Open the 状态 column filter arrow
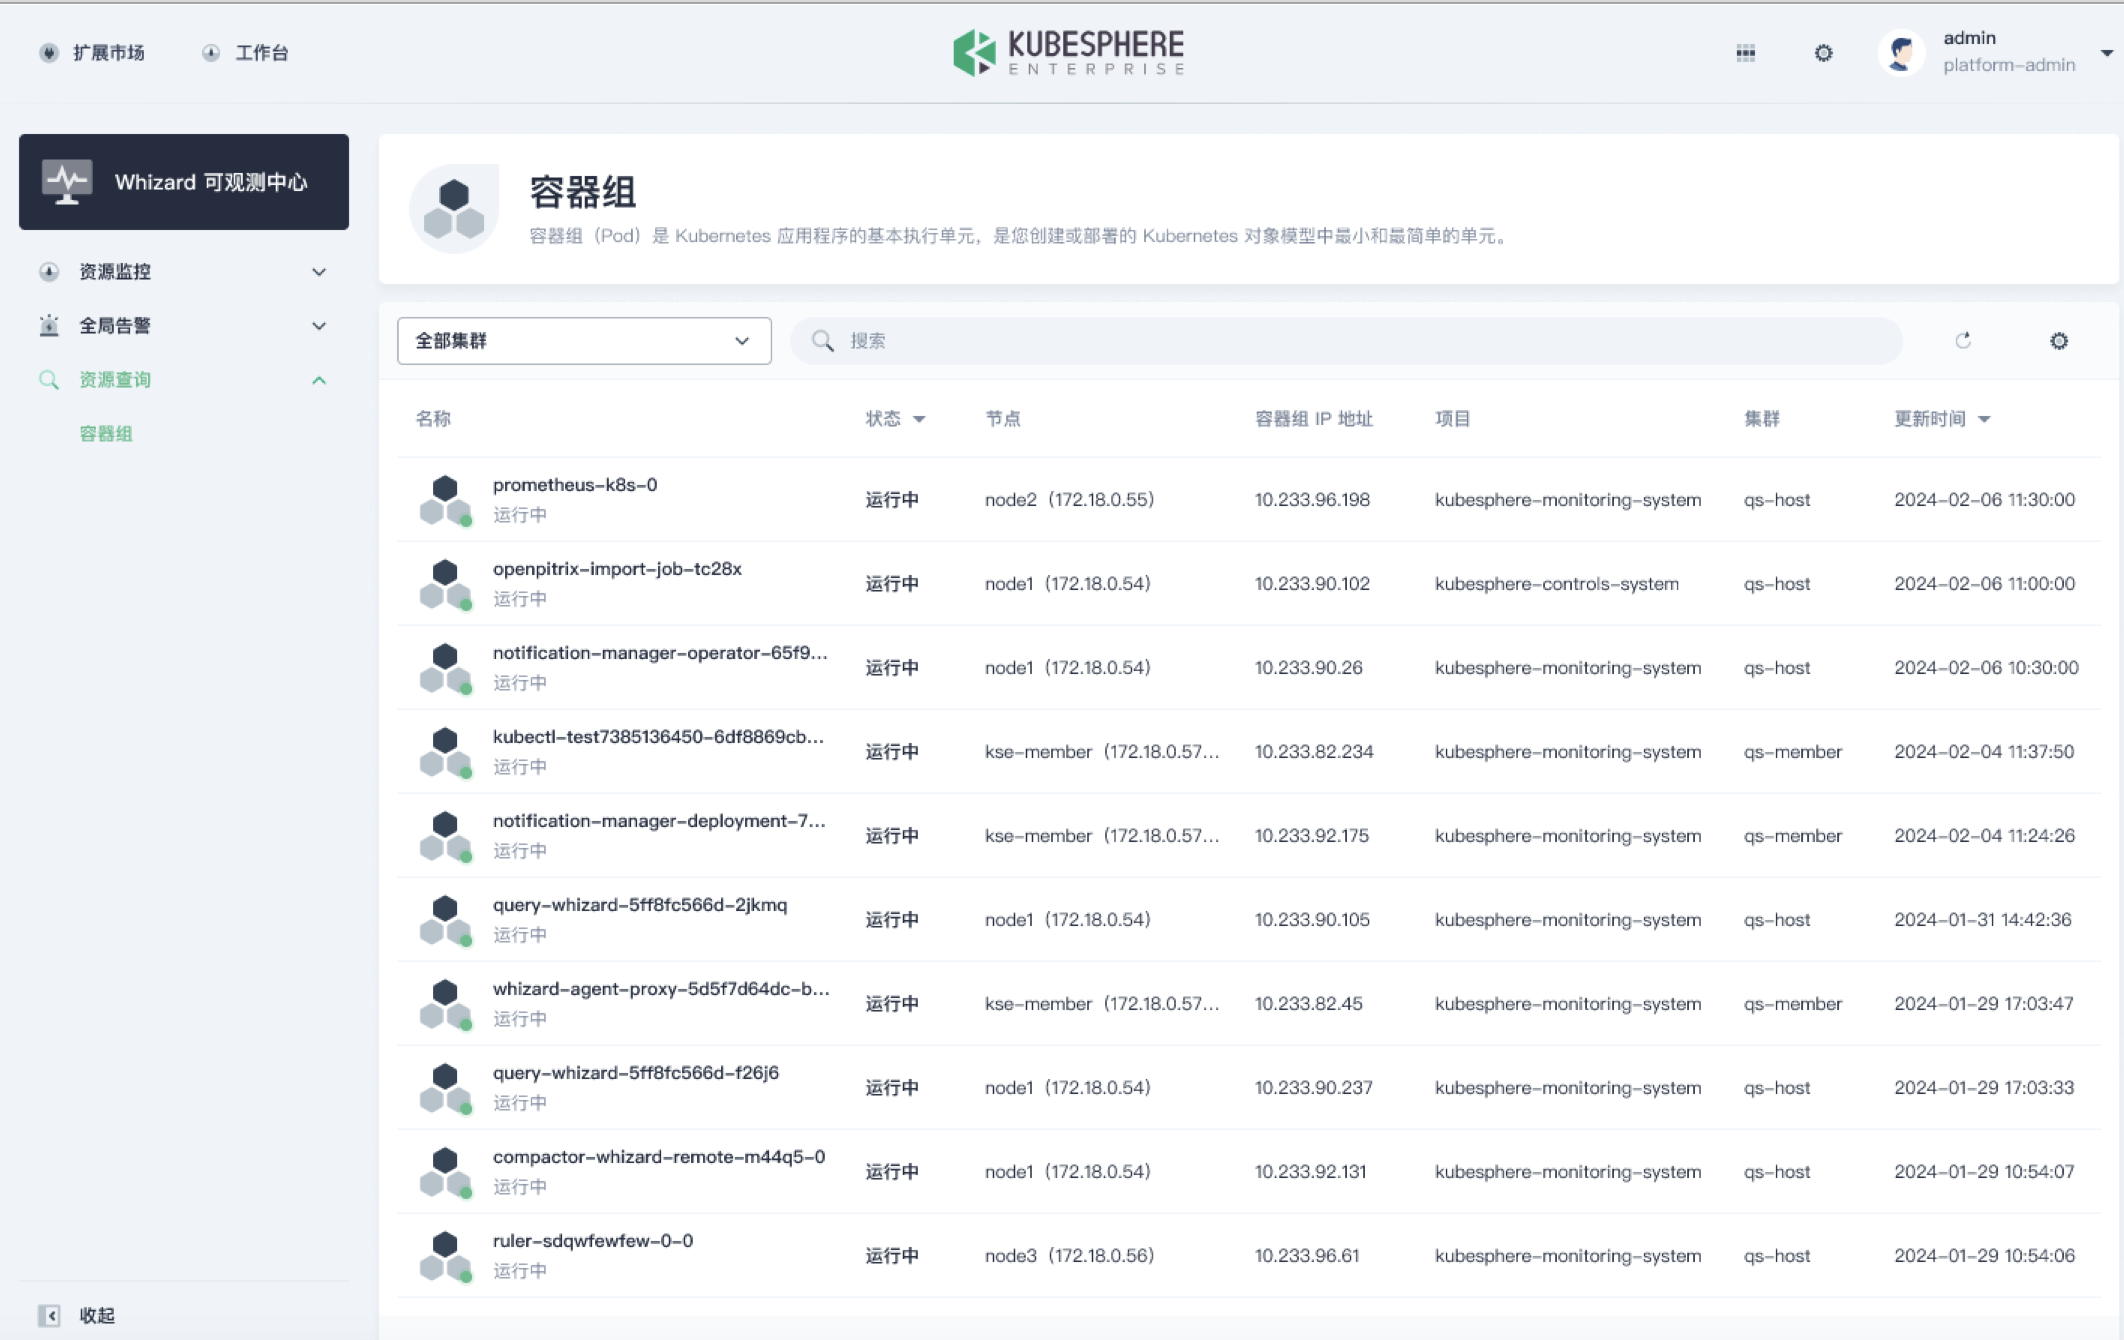Screen dimensions: 2124x1340 coord(919,420)
